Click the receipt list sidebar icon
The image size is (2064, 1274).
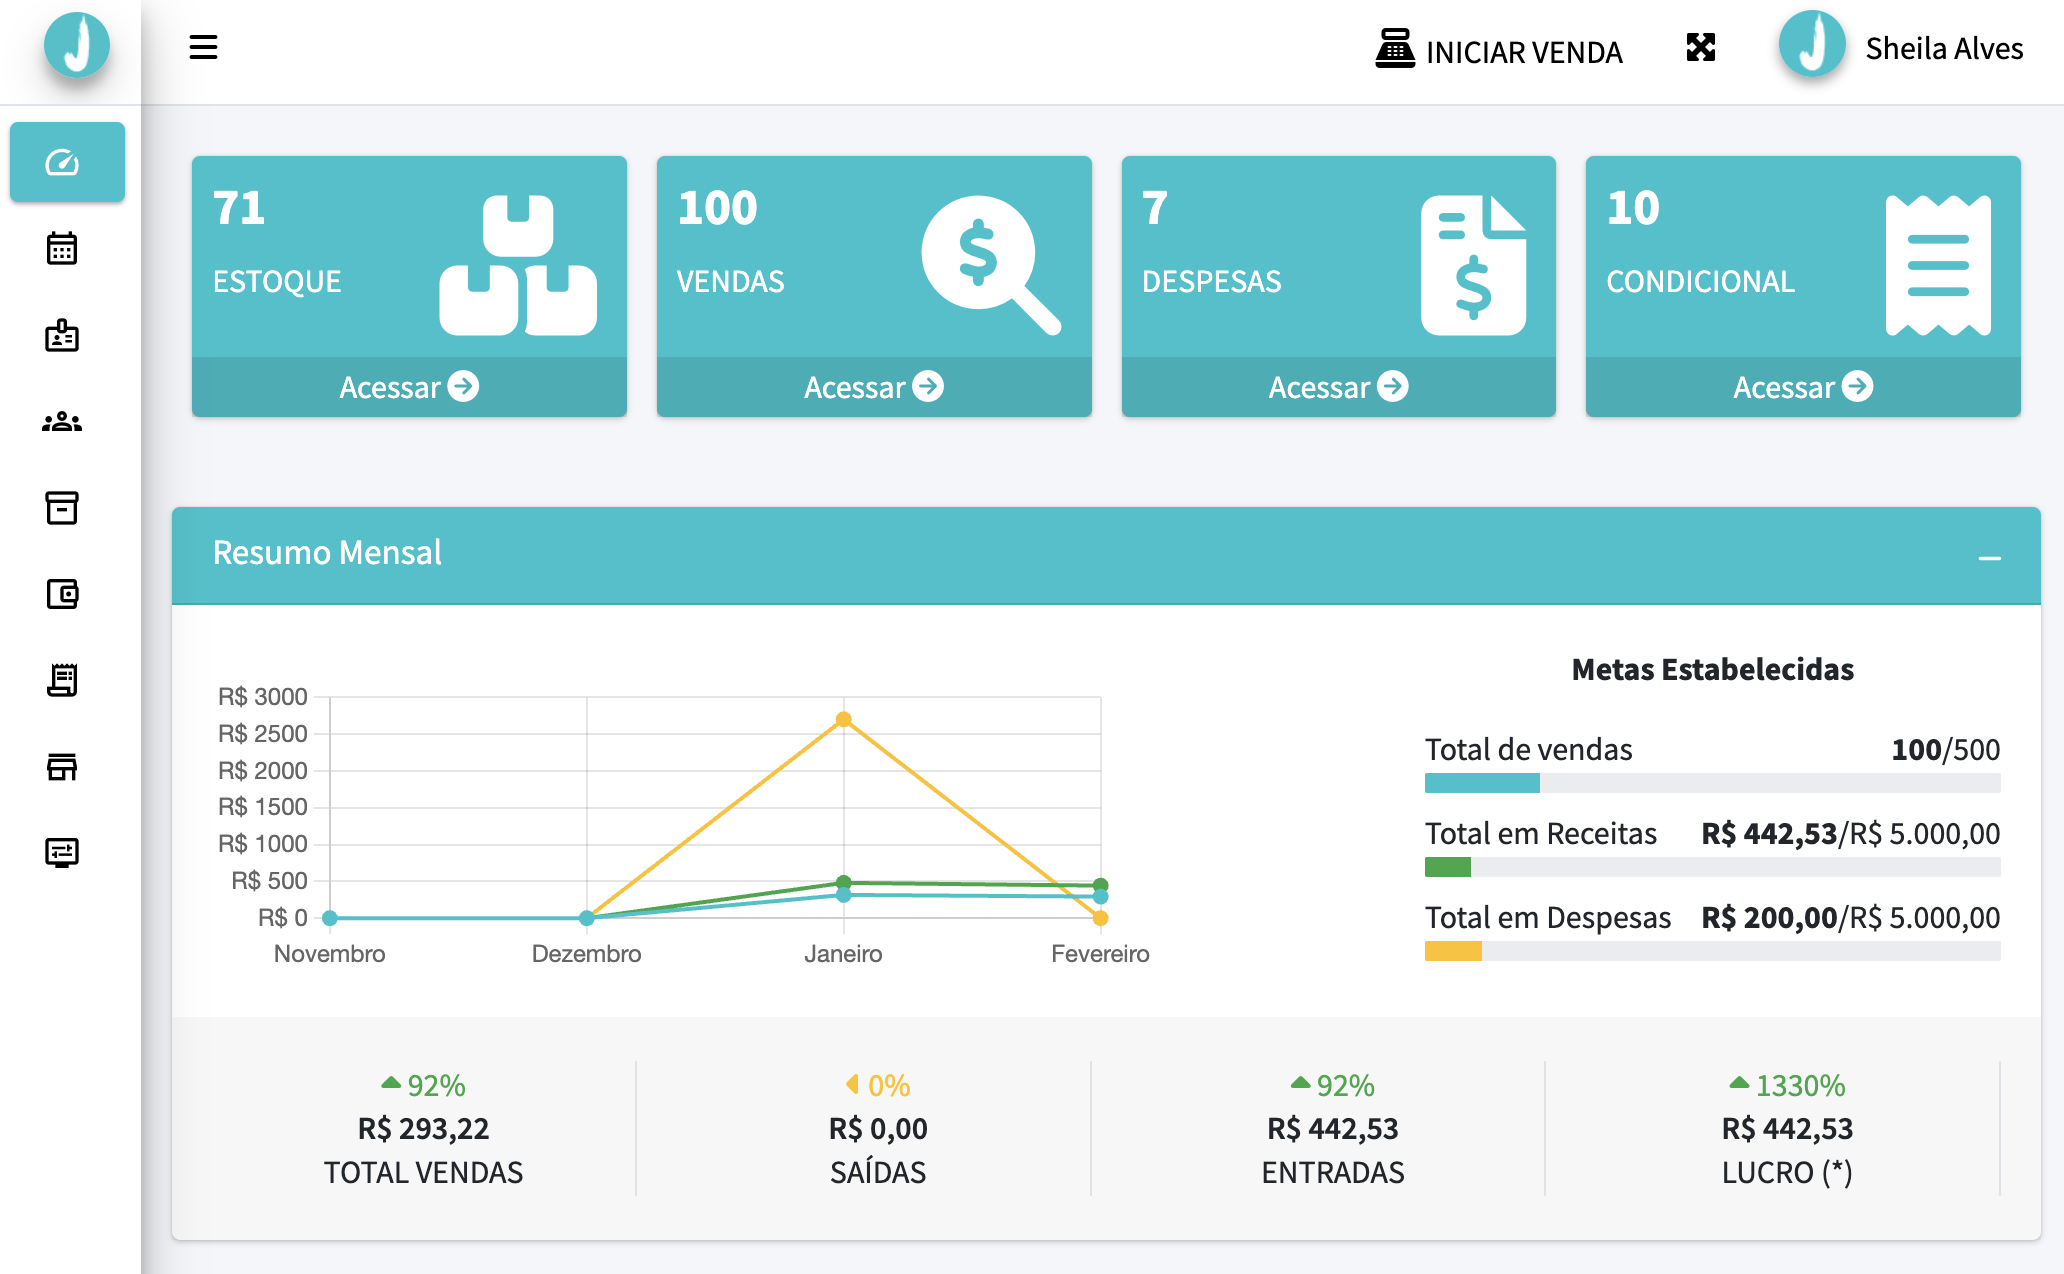pos(62,680)
